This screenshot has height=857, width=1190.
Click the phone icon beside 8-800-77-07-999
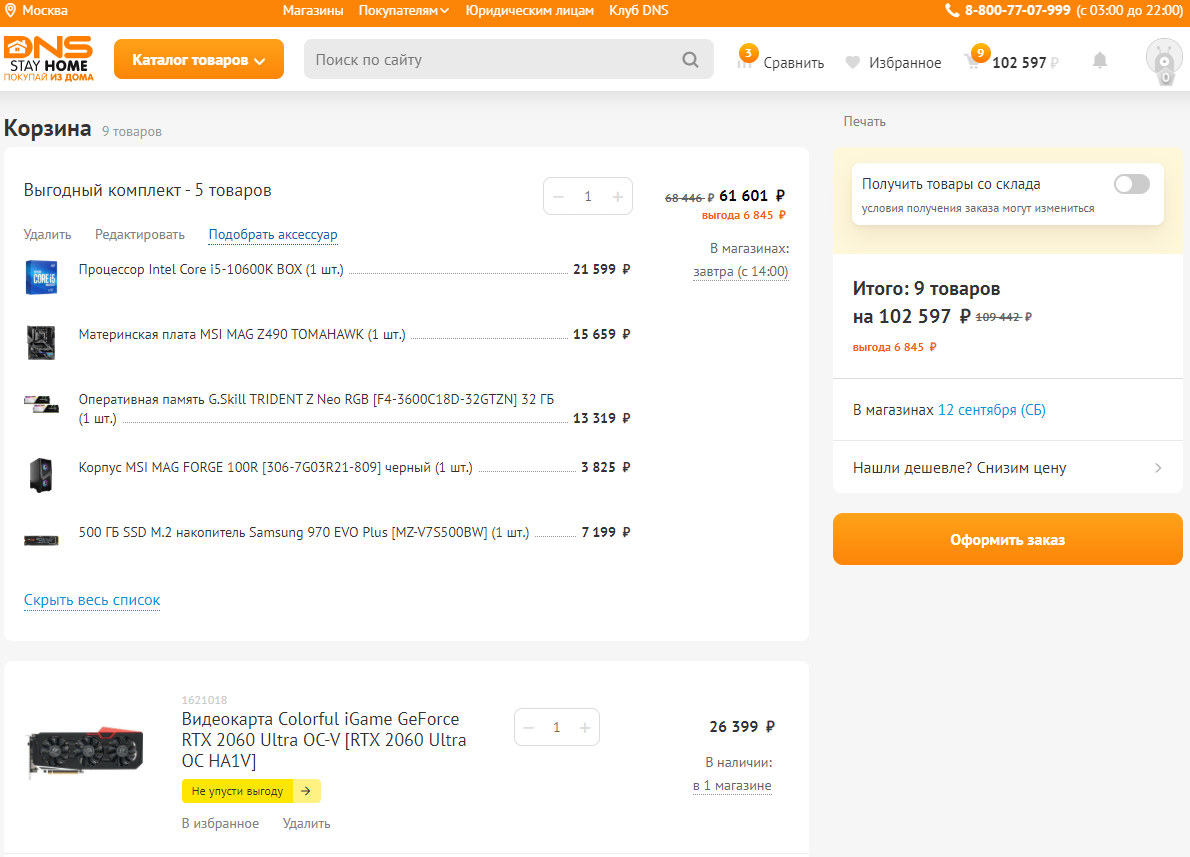pos(952,11)
